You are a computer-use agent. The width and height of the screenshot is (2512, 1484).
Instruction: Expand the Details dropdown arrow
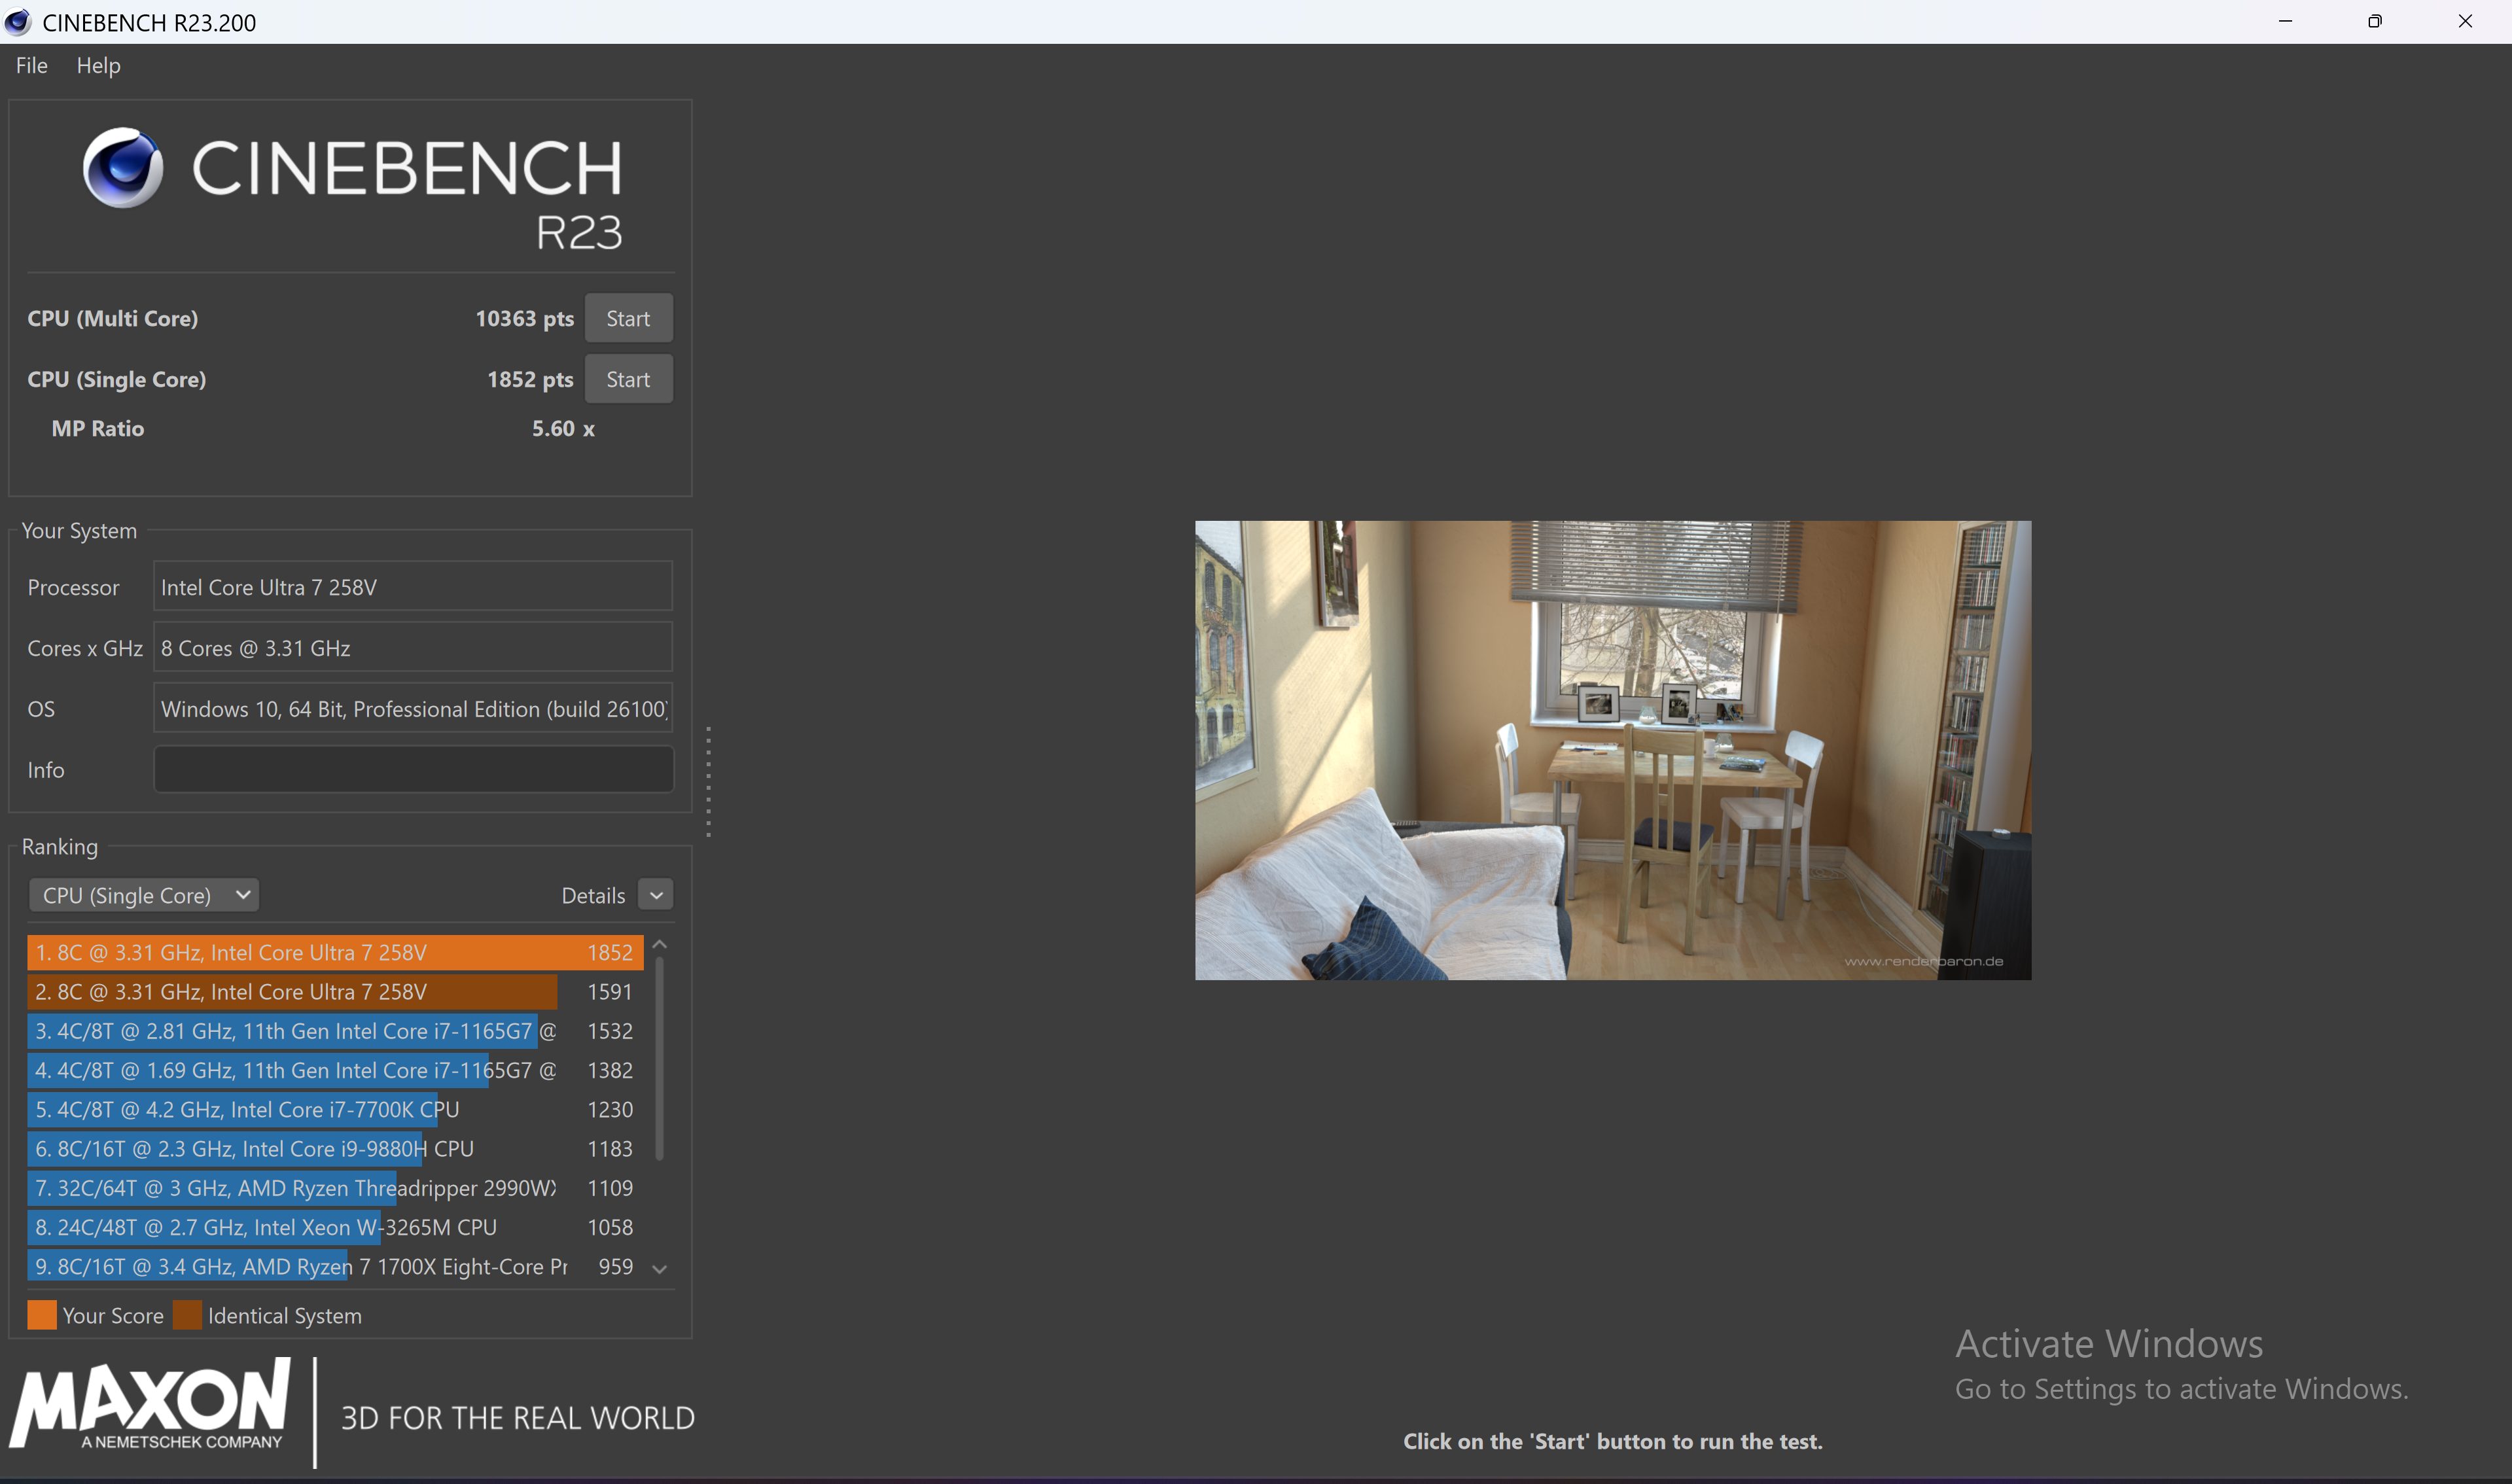[x=656, y=895]
